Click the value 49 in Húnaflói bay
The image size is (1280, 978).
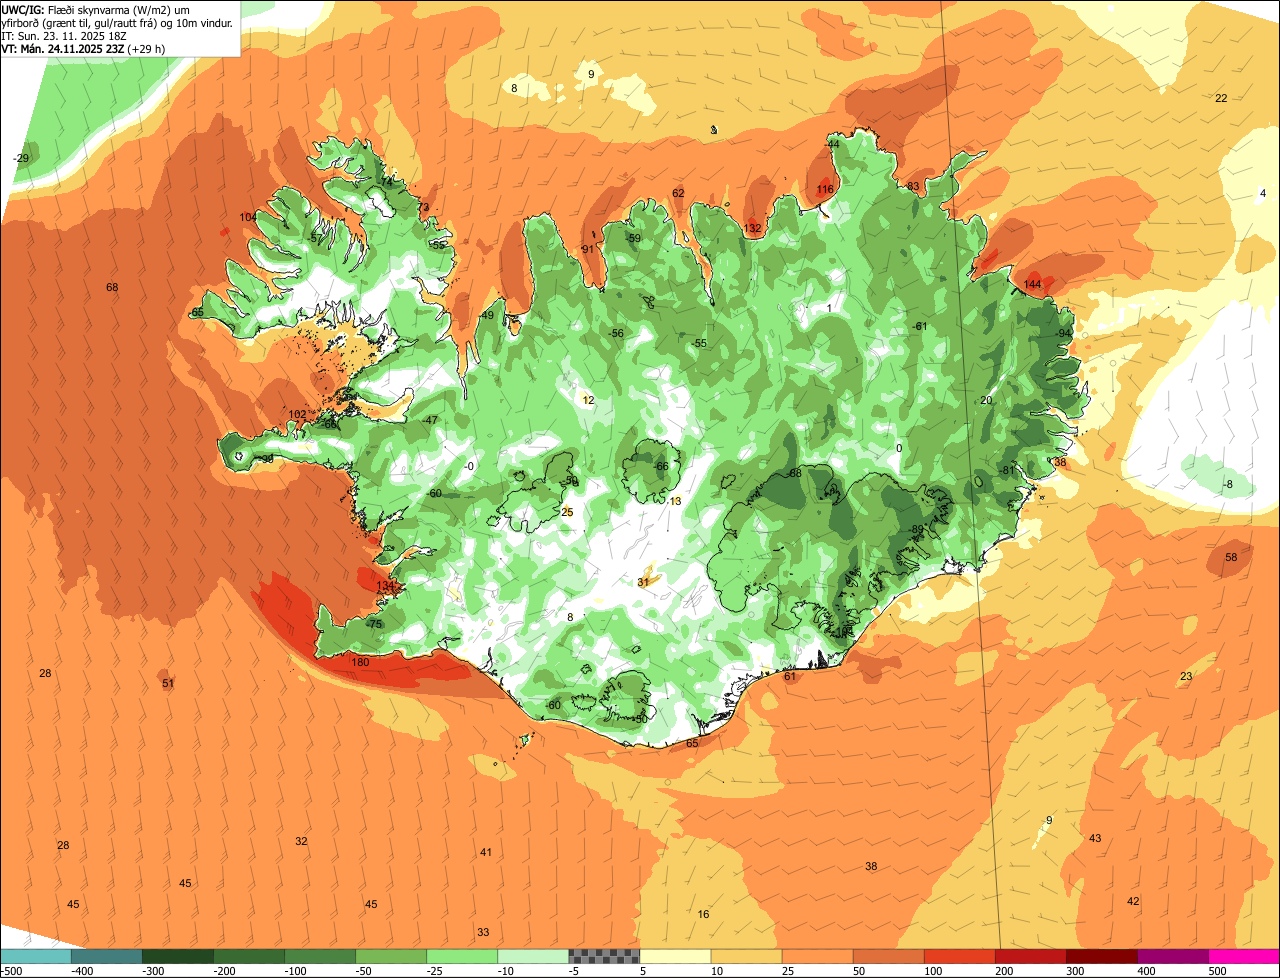487,316
